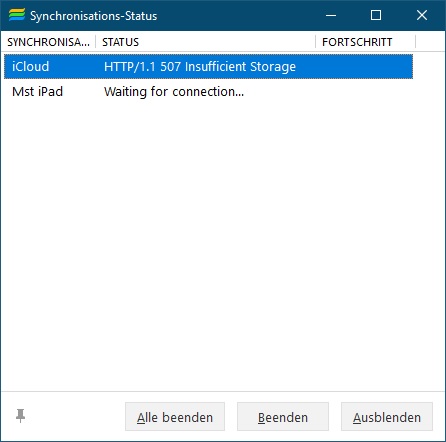446x442 pixels.
Task: Sort by SYNCHRONISA... column header
Action: (48, 42)
